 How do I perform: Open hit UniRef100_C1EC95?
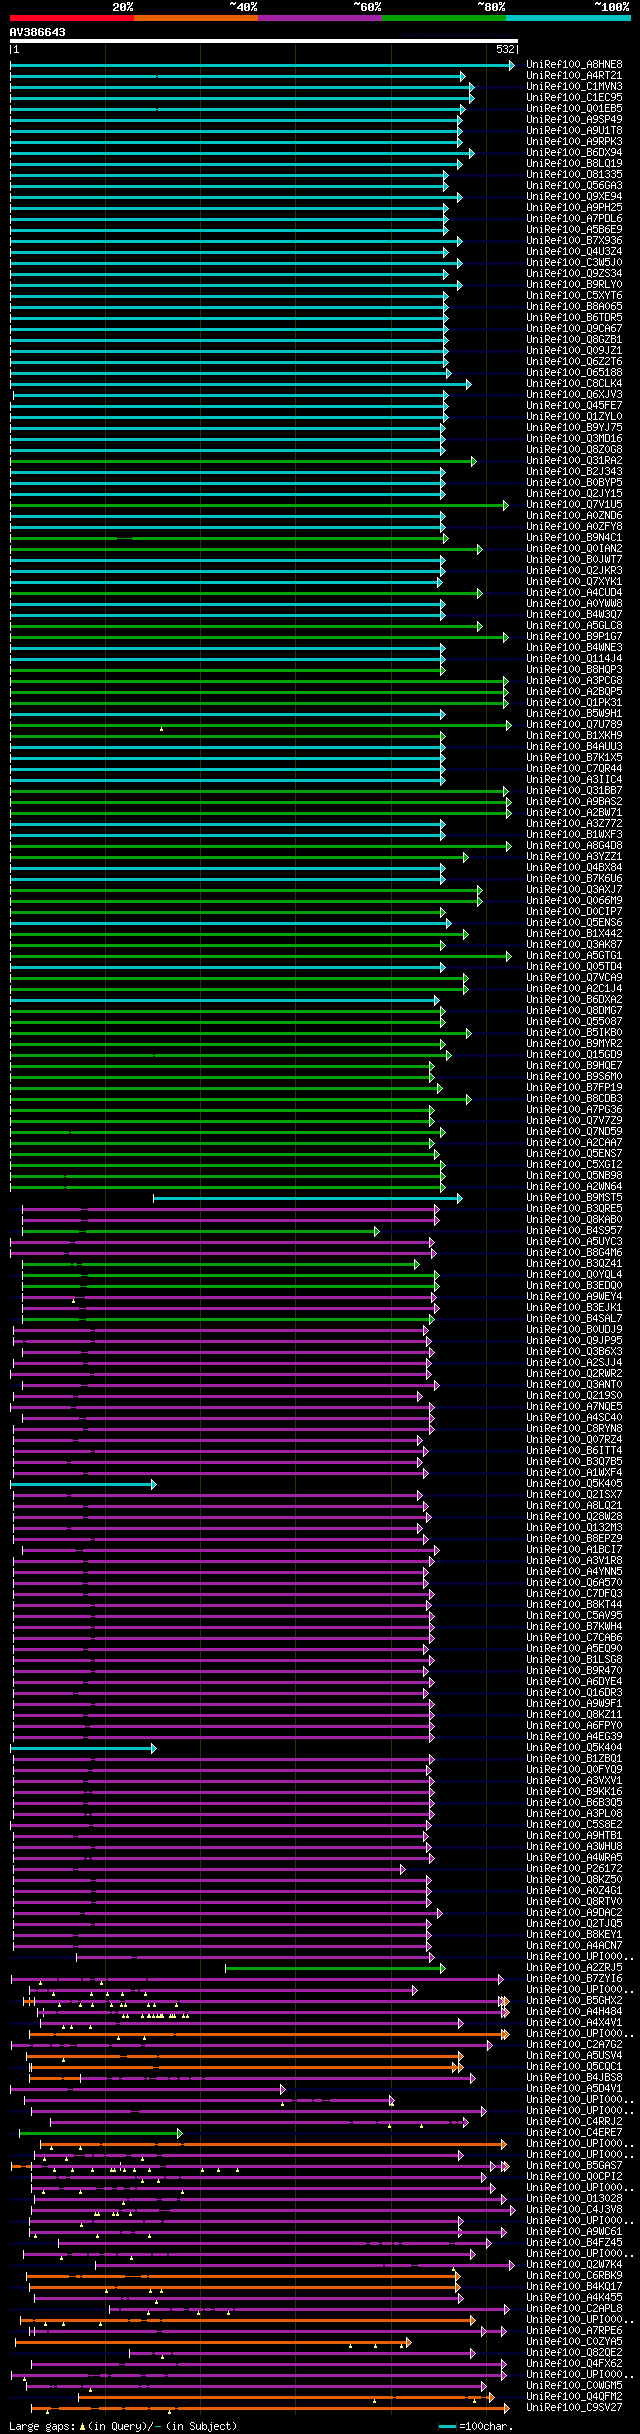574,98
